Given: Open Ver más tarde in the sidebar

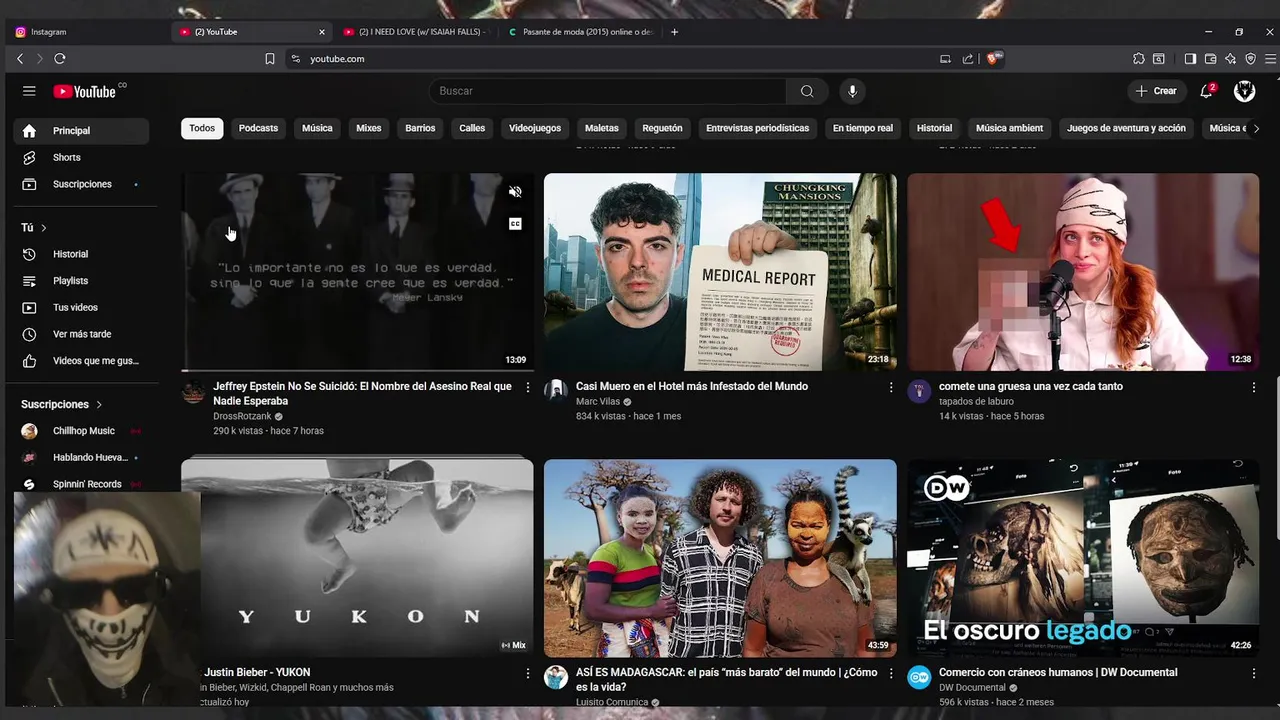Looking at the screenshot, I should (x=81, y=335).
